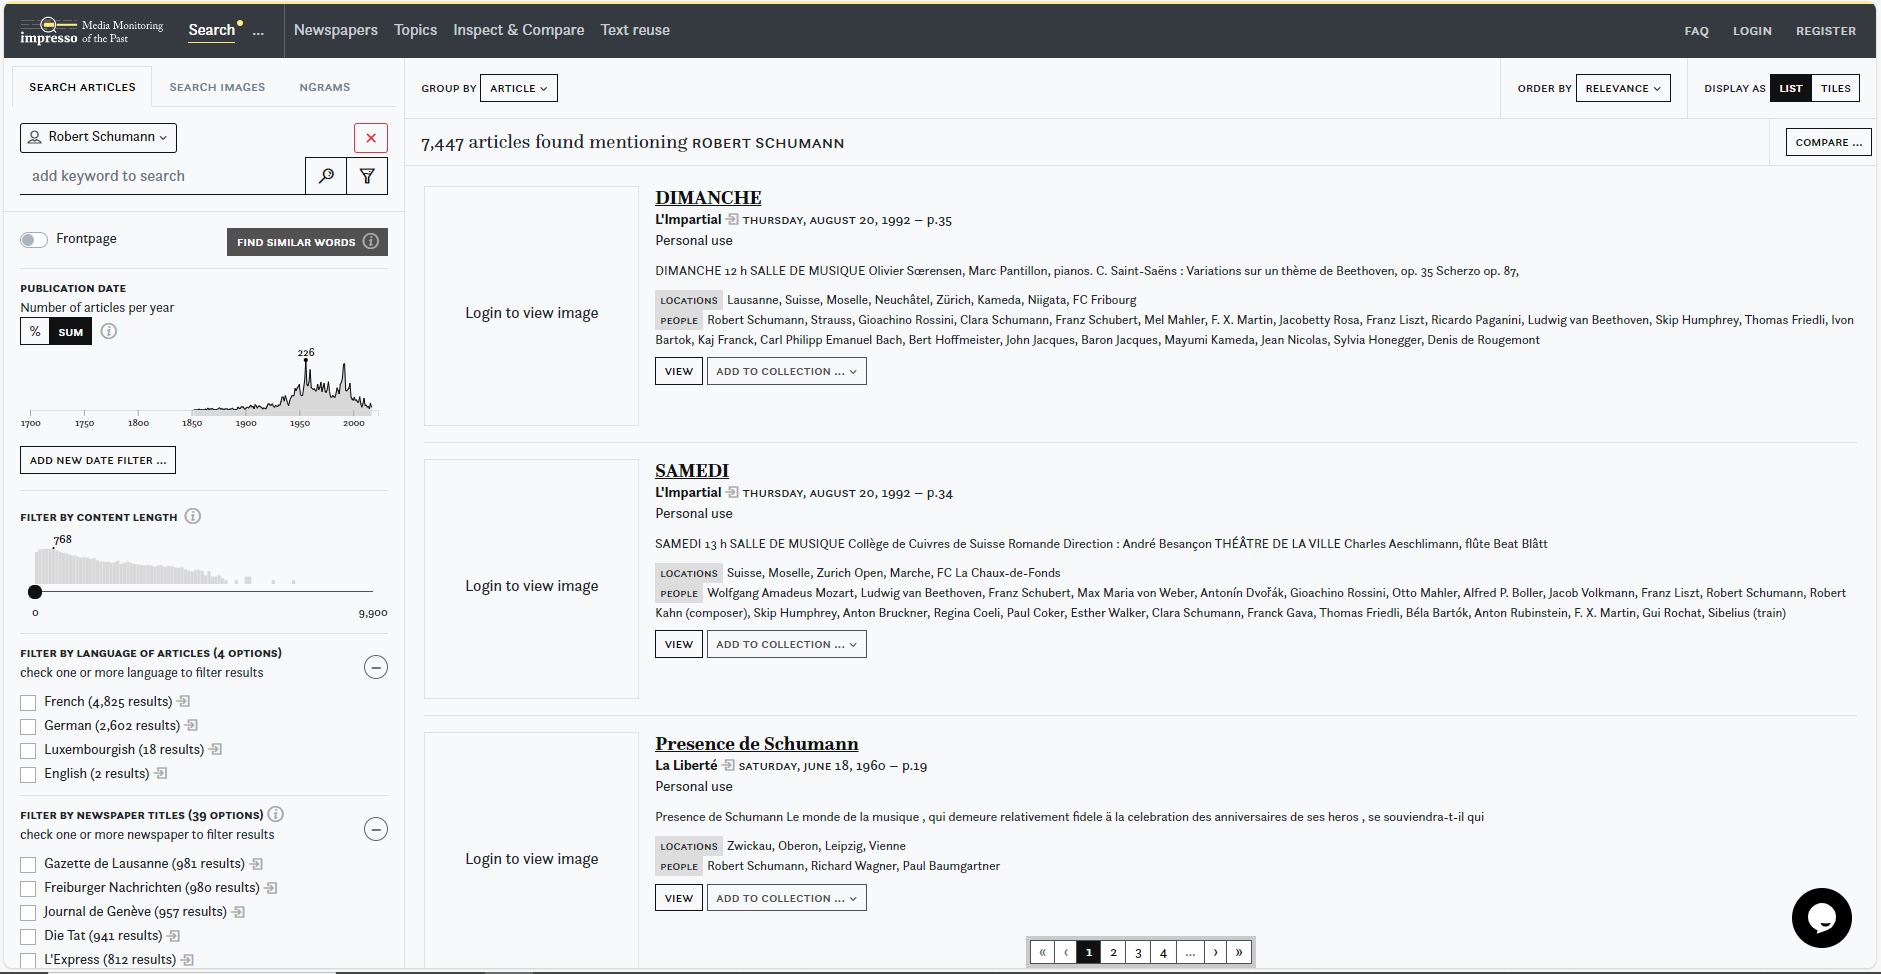The image size is (1881, 974).
Task: Open Add to Collection for Presence de Schumann
Action: 787,898
